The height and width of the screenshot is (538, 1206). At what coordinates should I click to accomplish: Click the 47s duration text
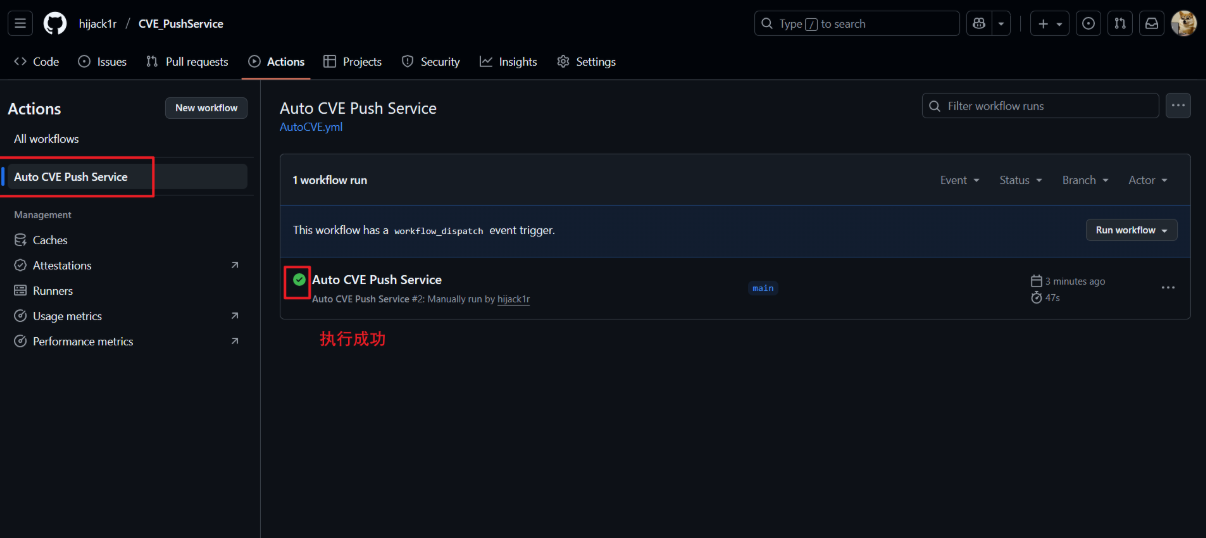pos(1052,298)
